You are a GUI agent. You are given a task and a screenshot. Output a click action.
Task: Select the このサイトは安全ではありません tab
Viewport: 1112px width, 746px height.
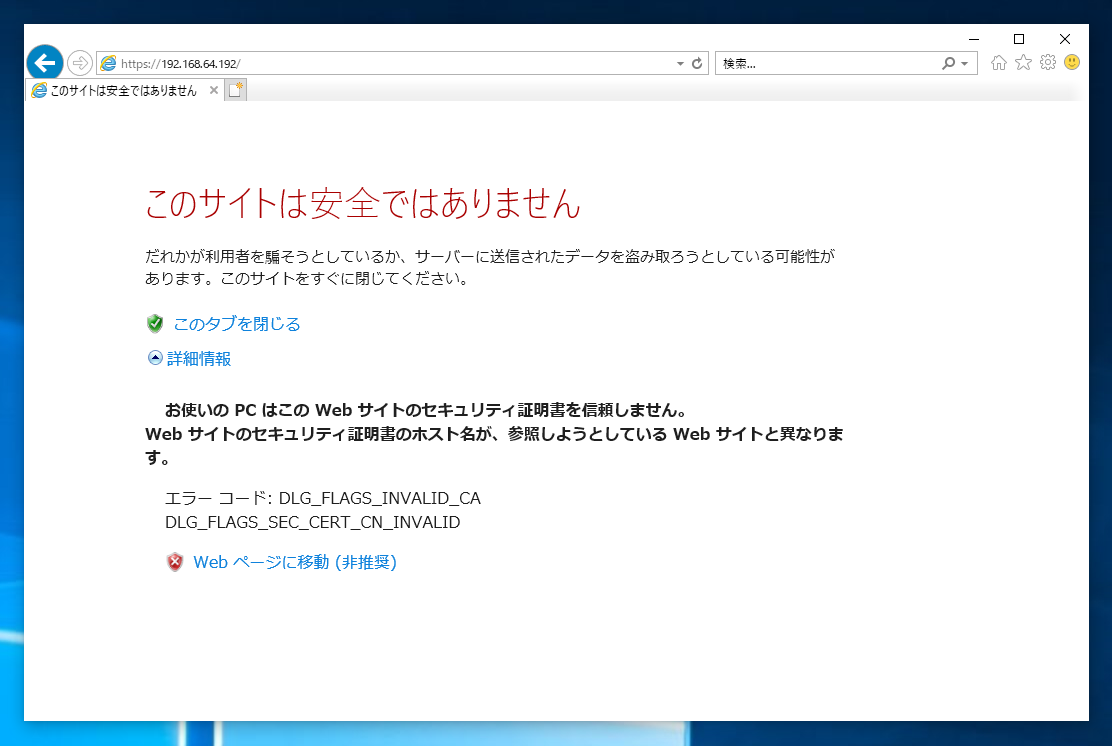tap(124, 90)
